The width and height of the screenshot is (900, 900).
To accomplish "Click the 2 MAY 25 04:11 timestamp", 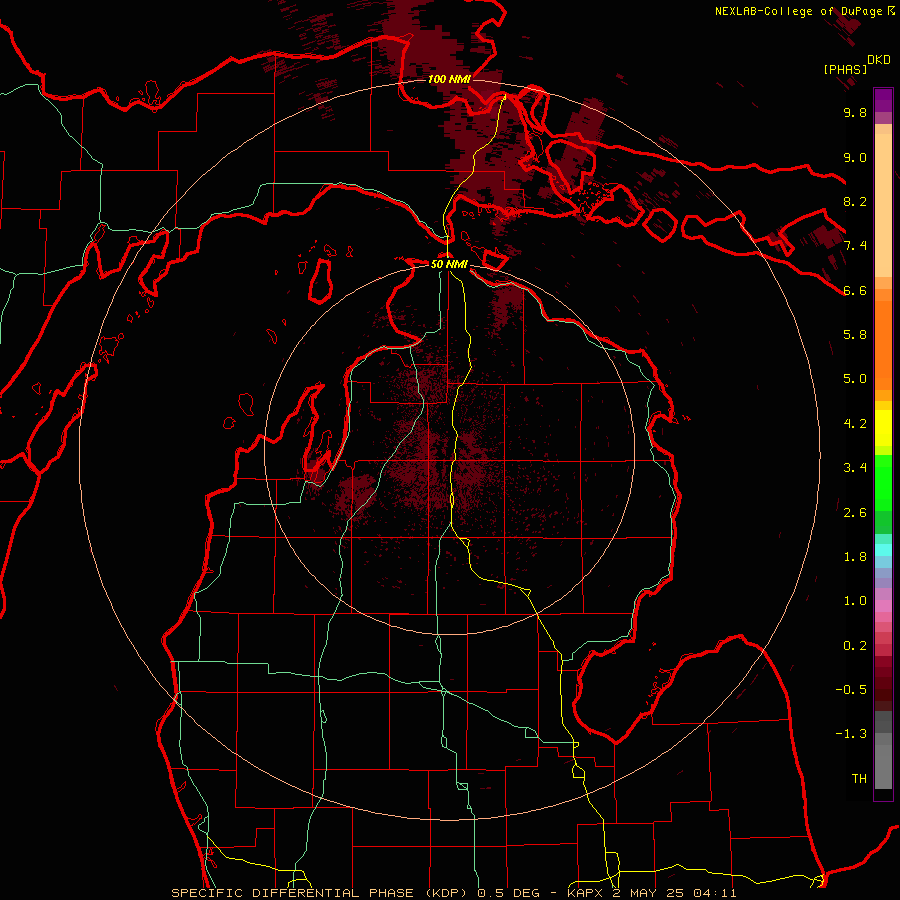I will click(675, 893).
